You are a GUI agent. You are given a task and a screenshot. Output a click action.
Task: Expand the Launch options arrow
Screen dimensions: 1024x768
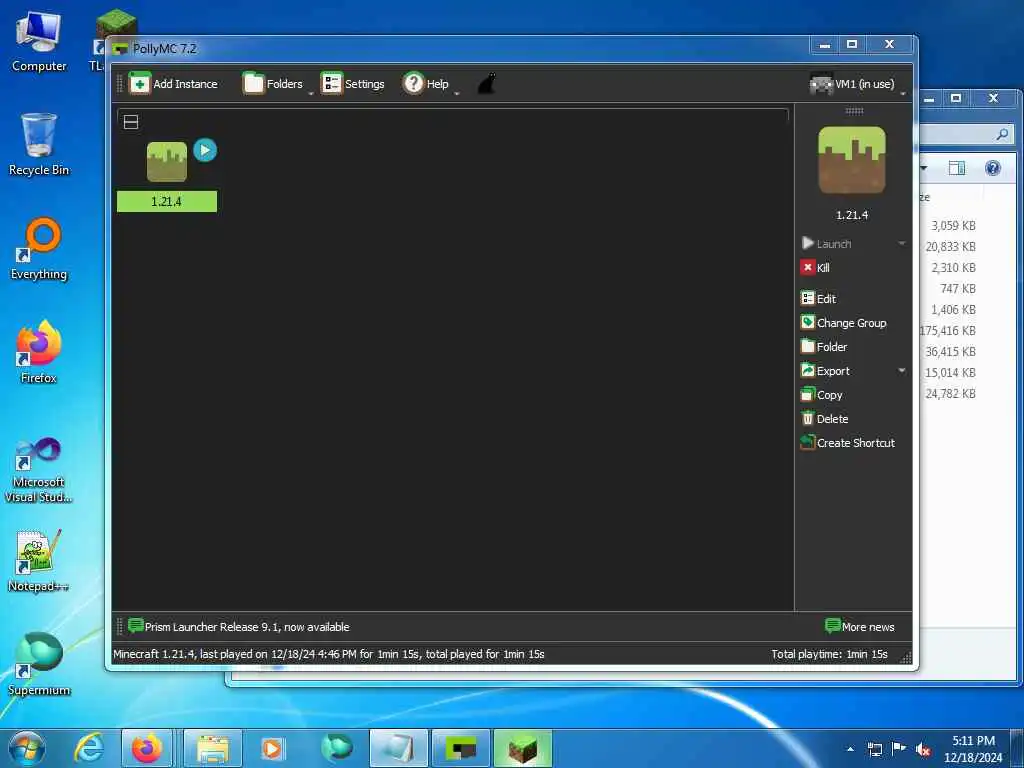click(x=902, y=244)
